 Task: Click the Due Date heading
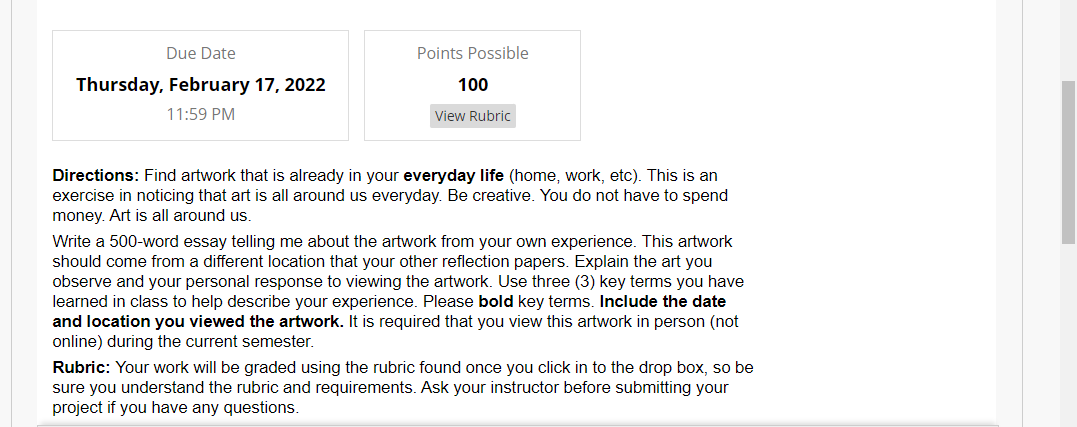coord(201,53)
